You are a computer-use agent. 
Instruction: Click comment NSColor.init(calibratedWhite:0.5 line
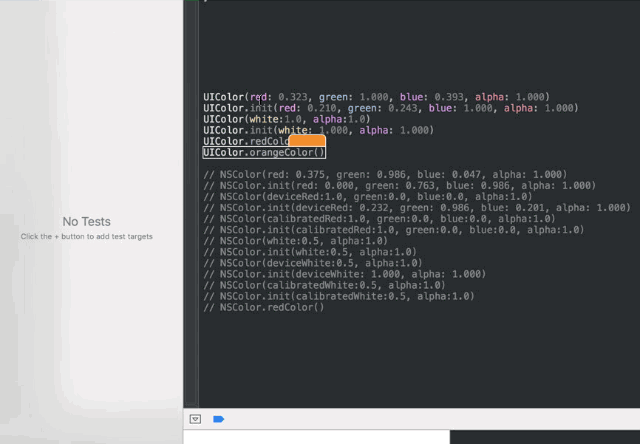click(x=339, y=296)
